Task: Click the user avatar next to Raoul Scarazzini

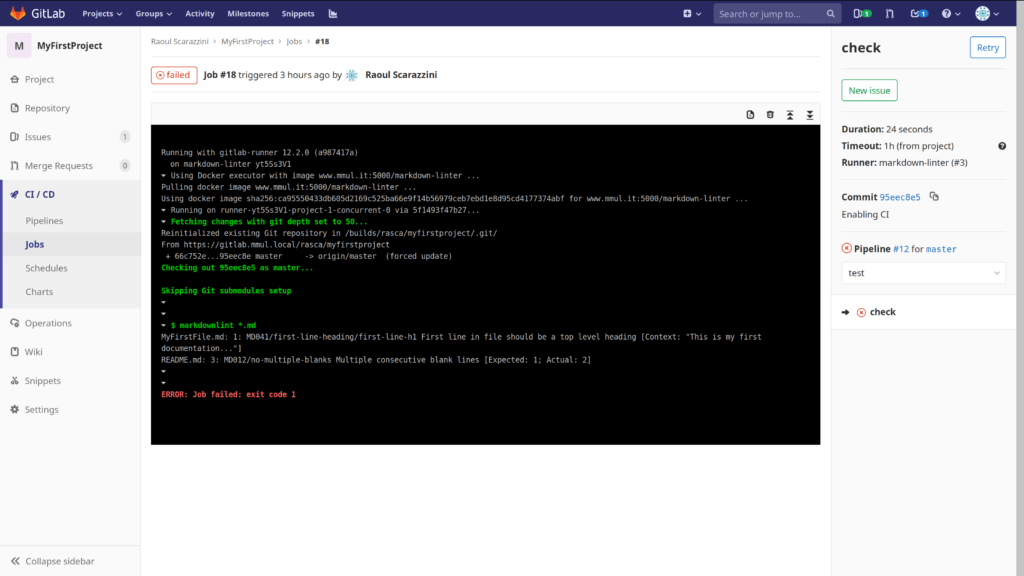Action: tap(352, 75)
